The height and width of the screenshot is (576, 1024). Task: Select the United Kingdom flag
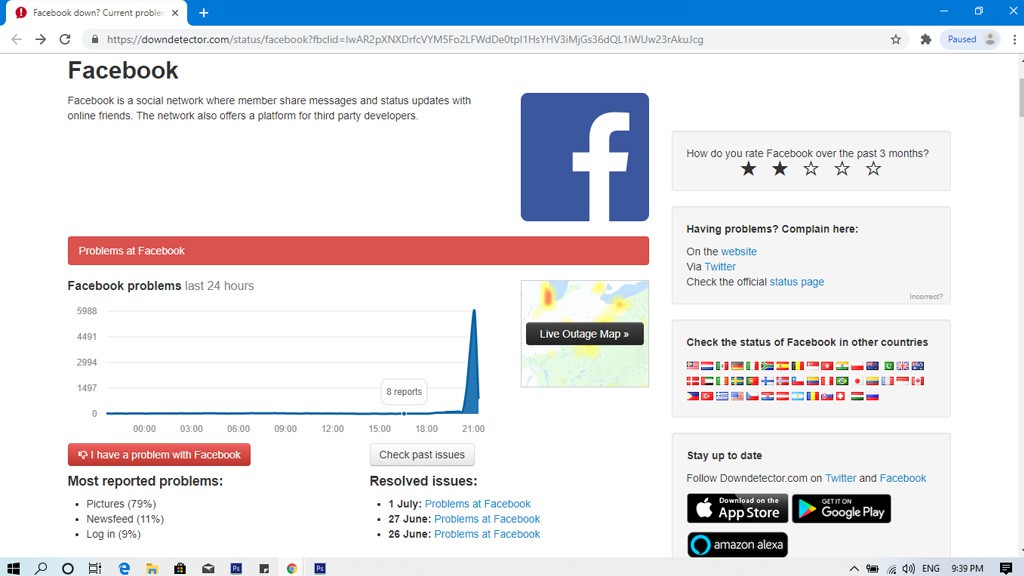tap(903, 366)
